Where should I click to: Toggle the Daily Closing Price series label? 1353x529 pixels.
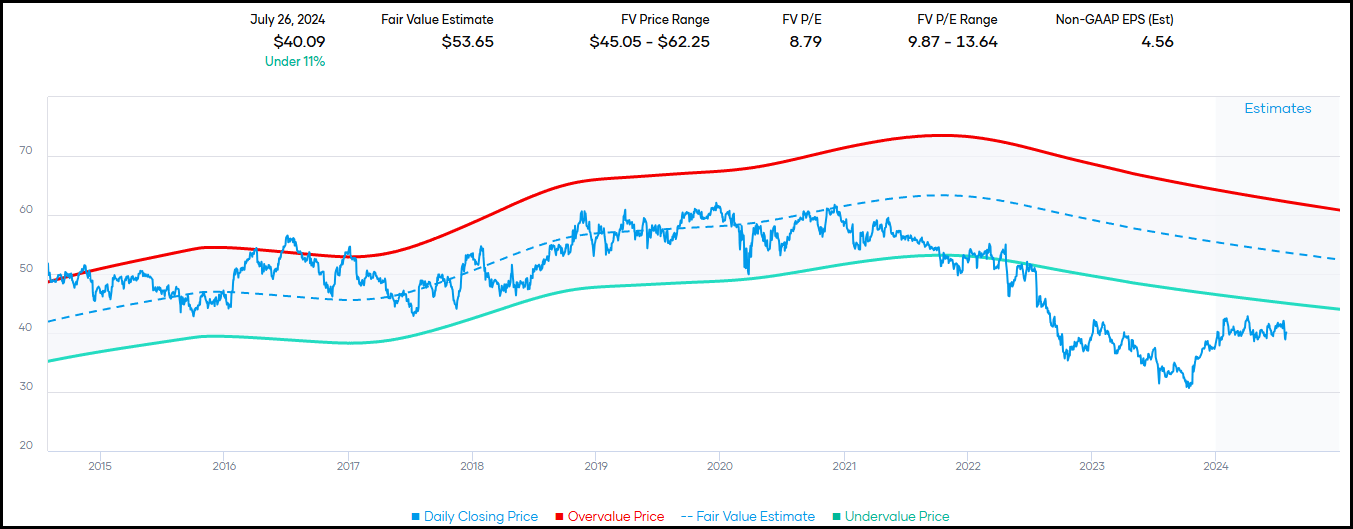(481, 517)
